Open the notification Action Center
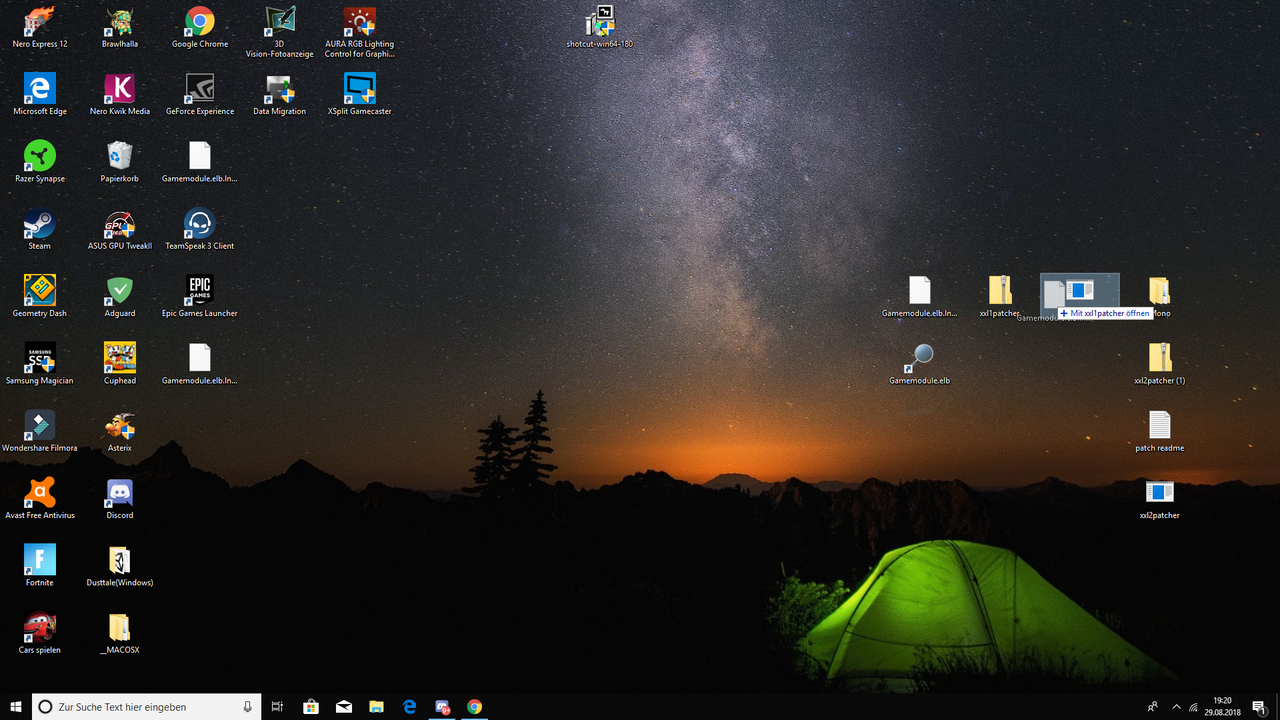The height and width of the screenshot is (720, 1280). click(x=1259, y=707)
